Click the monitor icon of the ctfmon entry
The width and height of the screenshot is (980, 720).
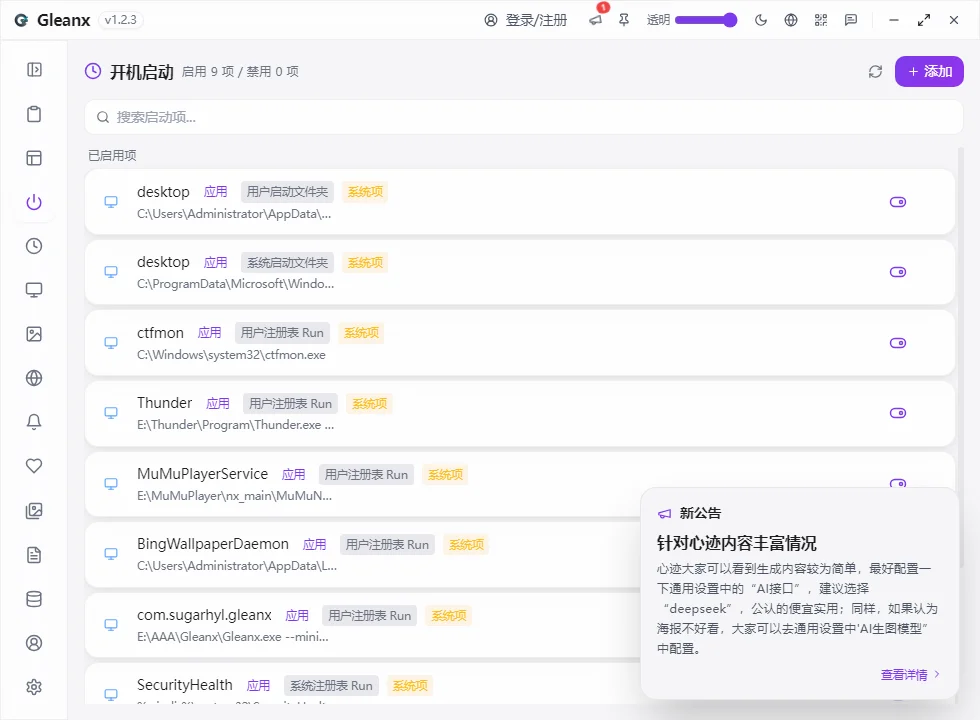pyautogui.click(x=111, y=342)
